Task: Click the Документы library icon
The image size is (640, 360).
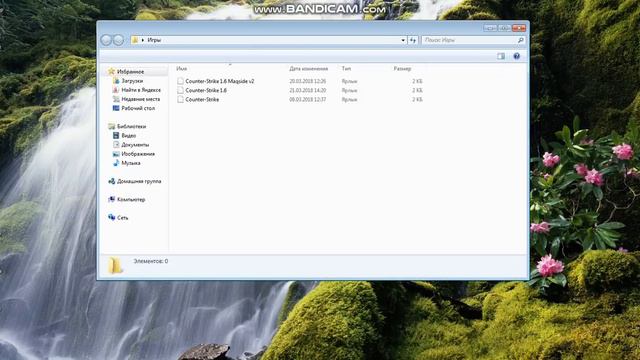Action: [116, 144]
